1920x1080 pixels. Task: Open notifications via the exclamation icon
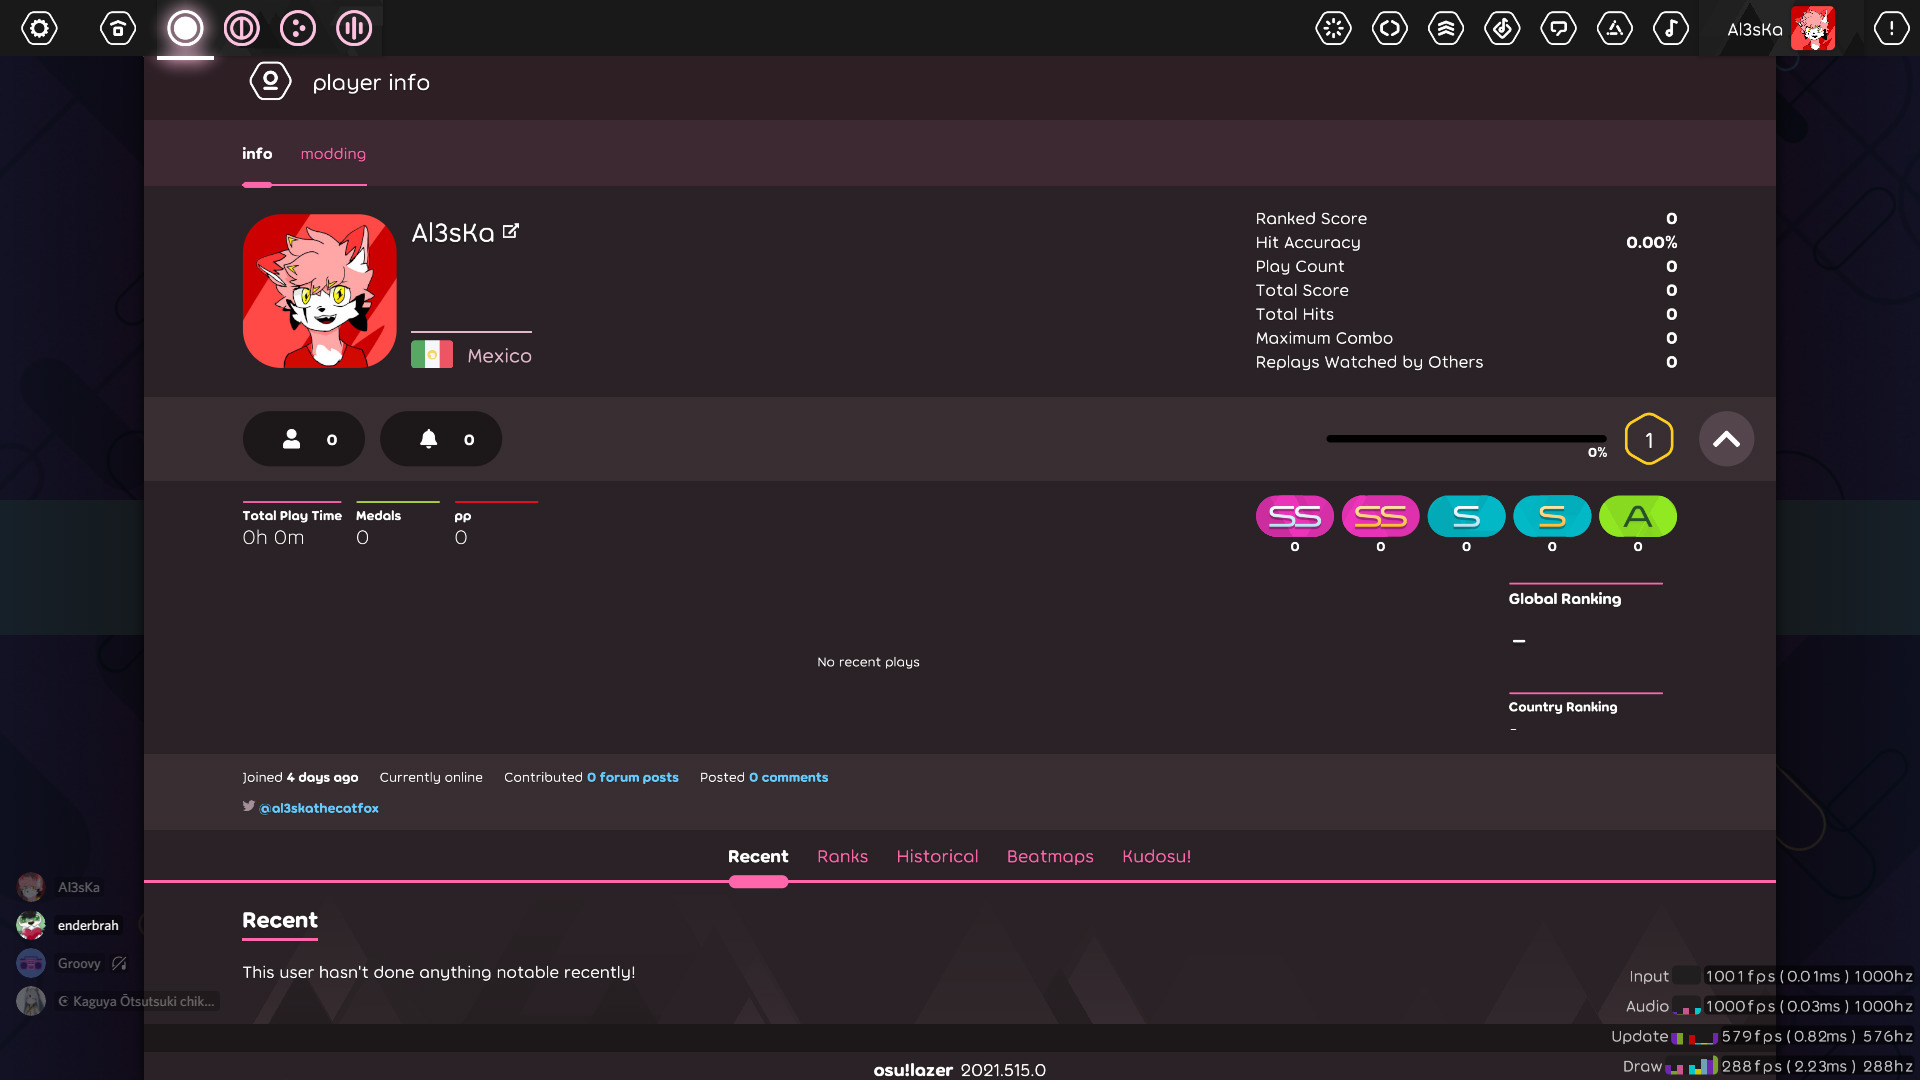[x=1891, y=28]
